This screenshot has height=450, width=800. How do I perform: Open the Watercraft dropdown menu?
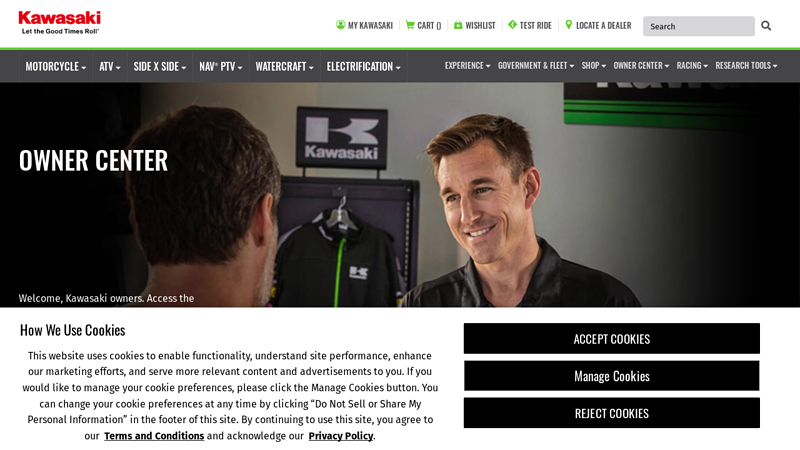coord(284,66)
